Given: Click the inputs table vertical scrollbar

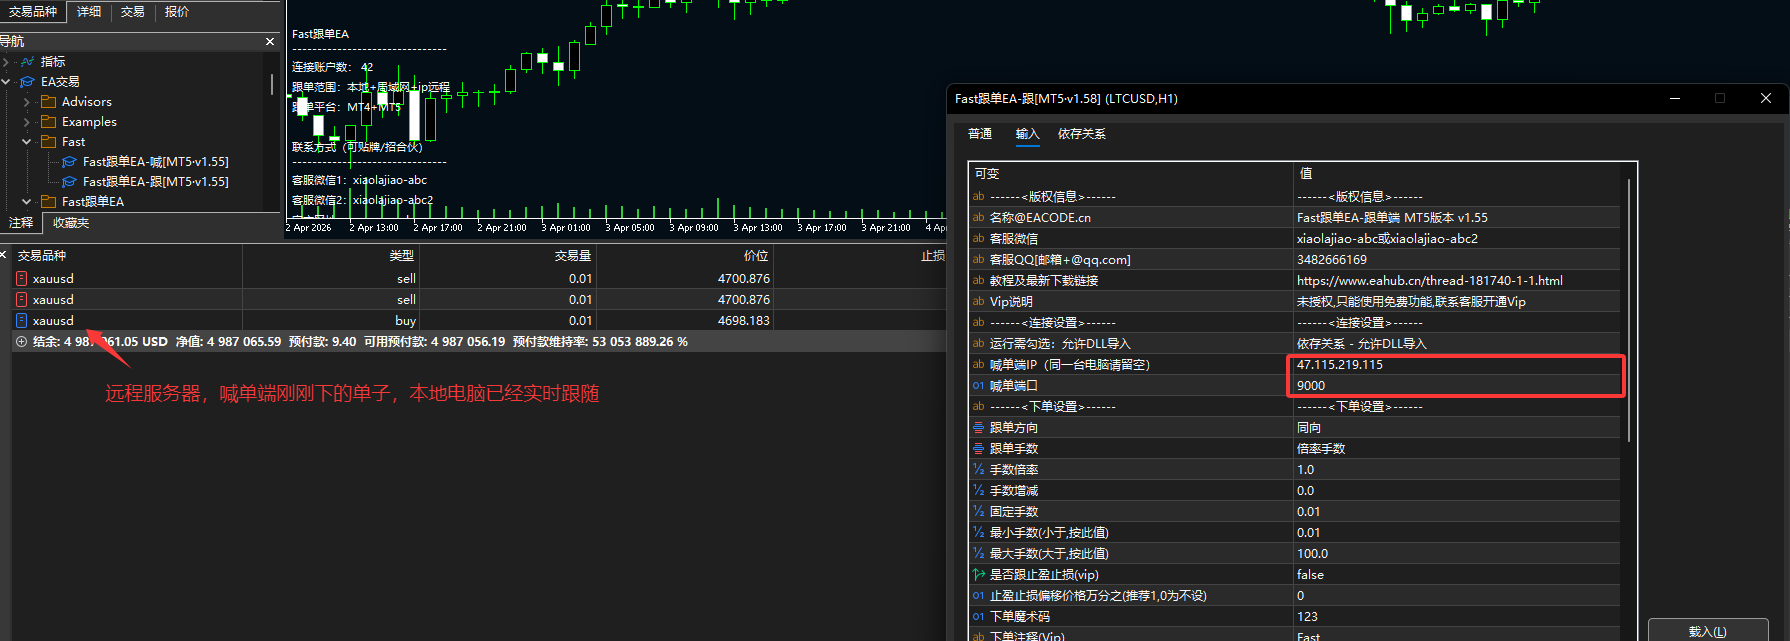Looking at the screenshot, I should pyautogui.click(x=1629, y=310).
